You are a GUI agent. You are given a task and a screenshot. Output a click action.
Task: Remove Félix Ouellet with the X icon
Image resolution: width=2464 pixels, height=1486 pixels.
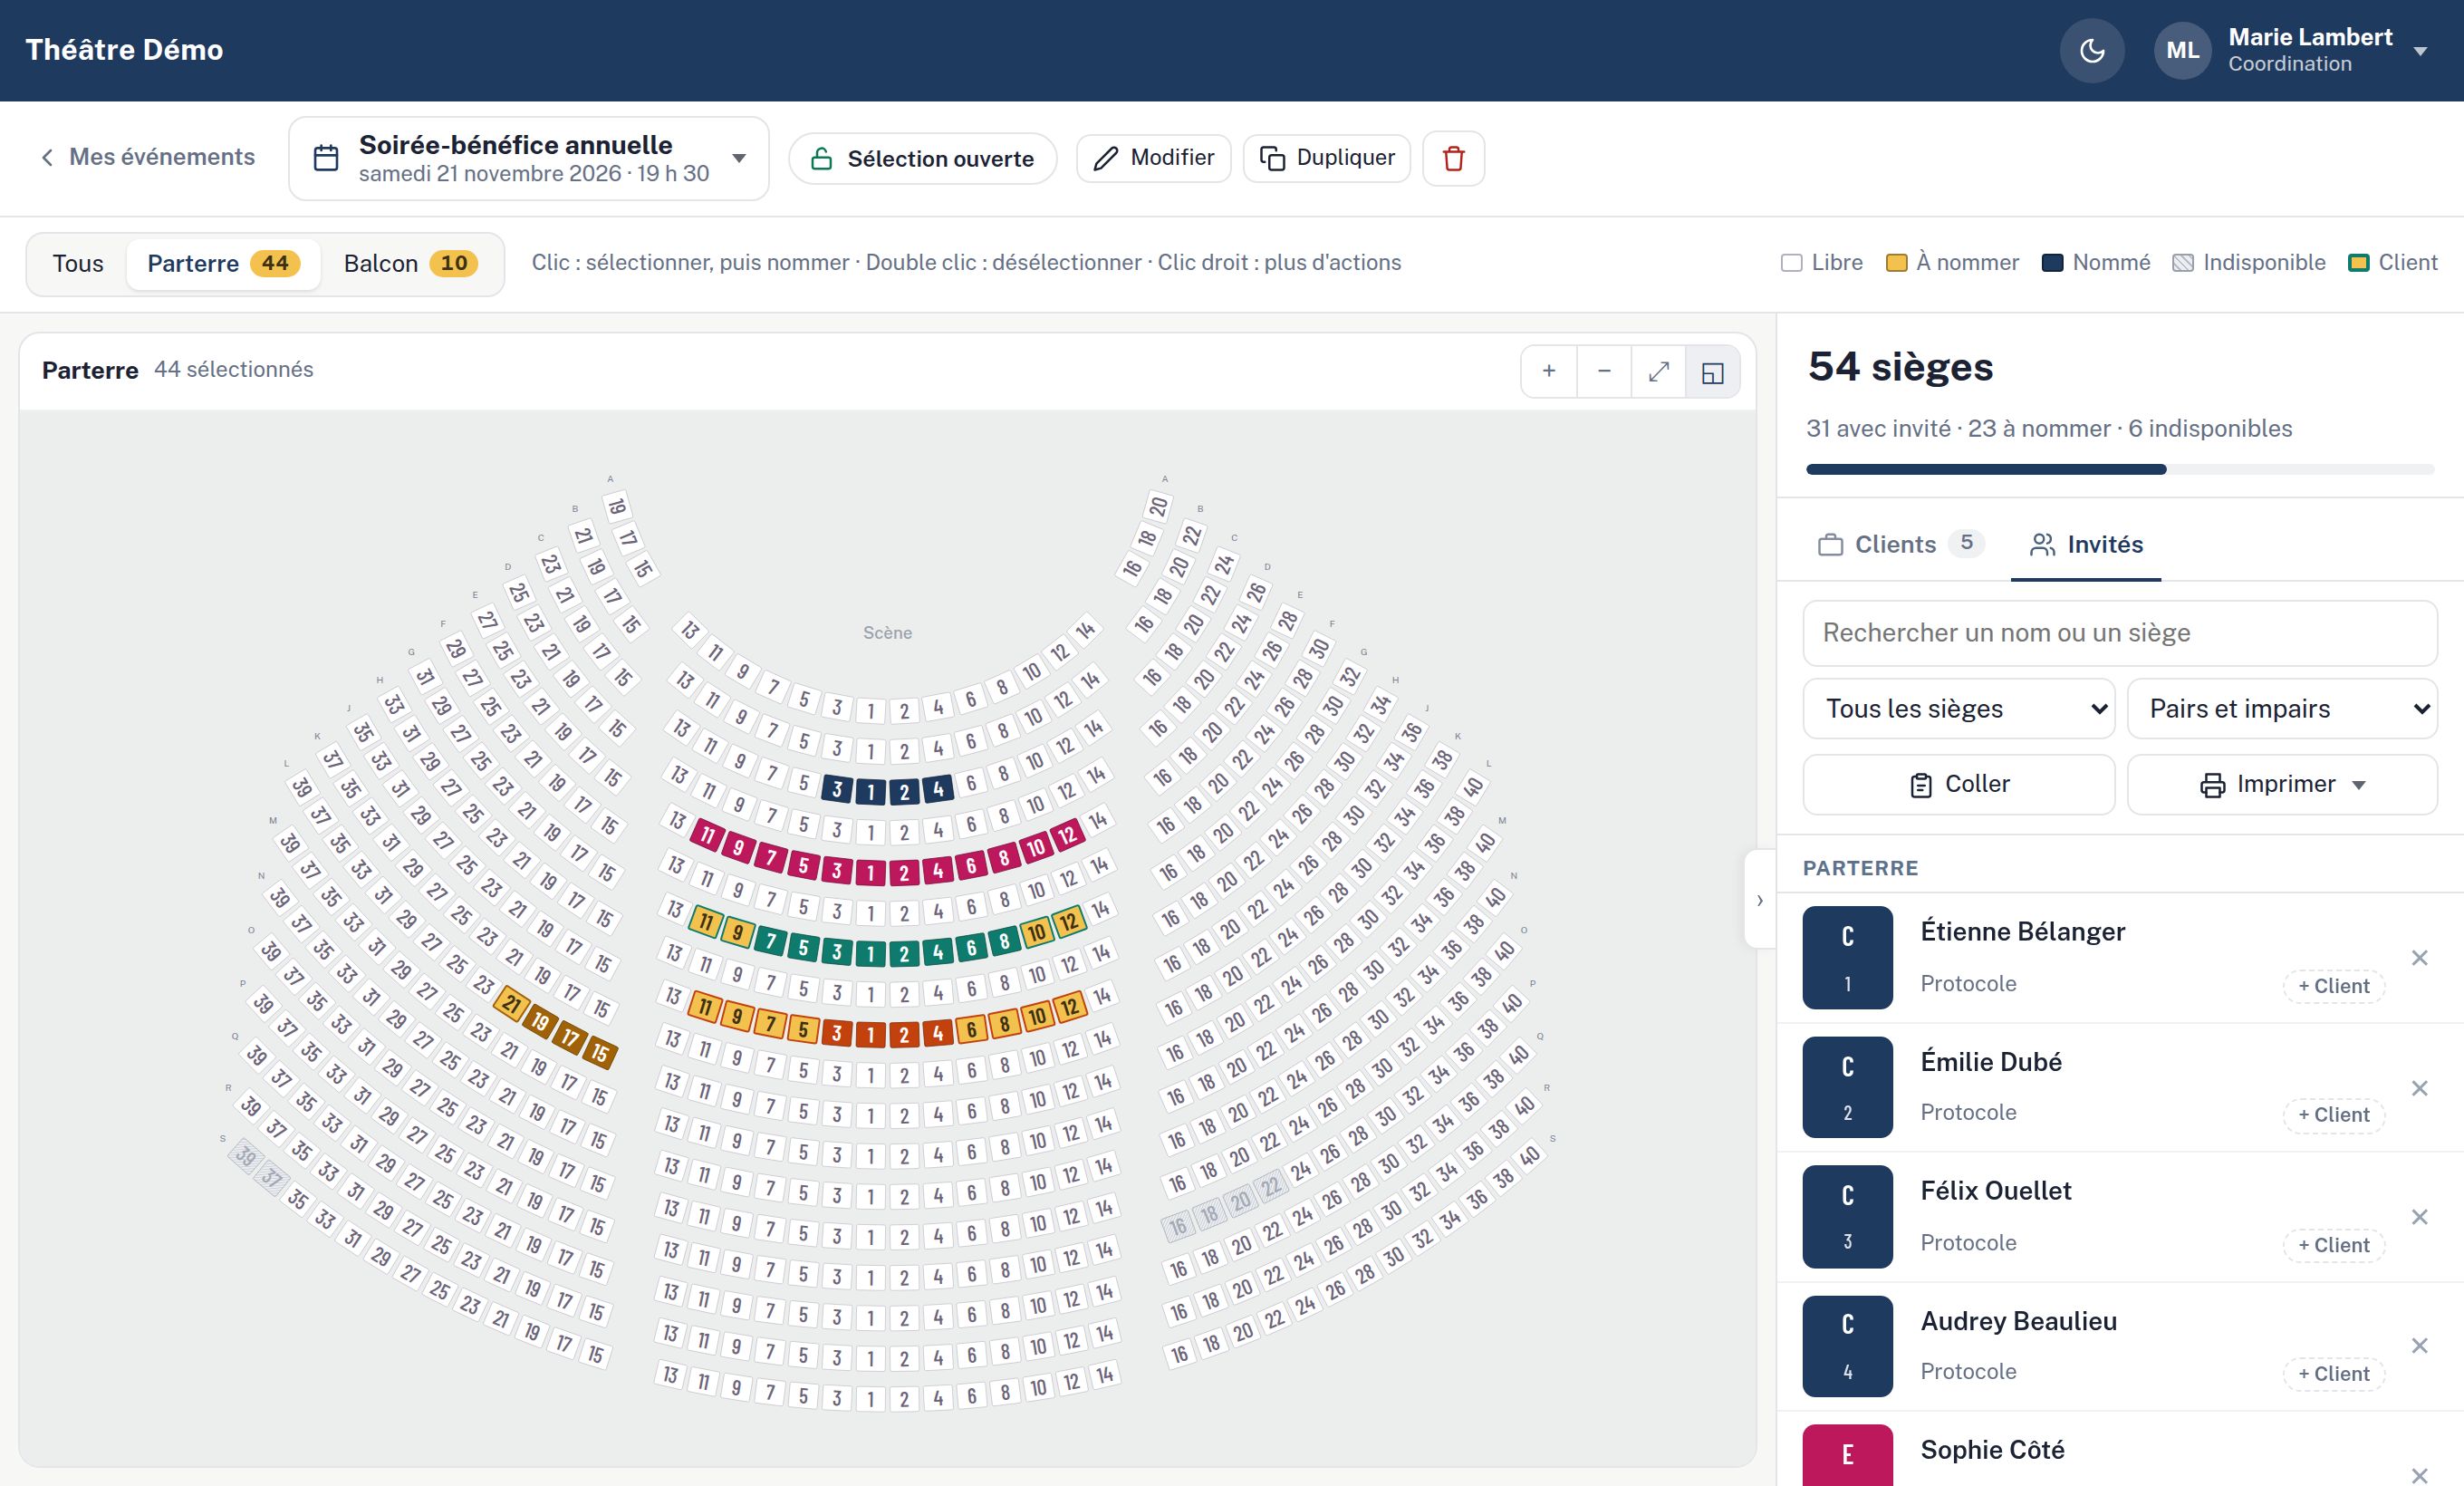[2419, 1217]
